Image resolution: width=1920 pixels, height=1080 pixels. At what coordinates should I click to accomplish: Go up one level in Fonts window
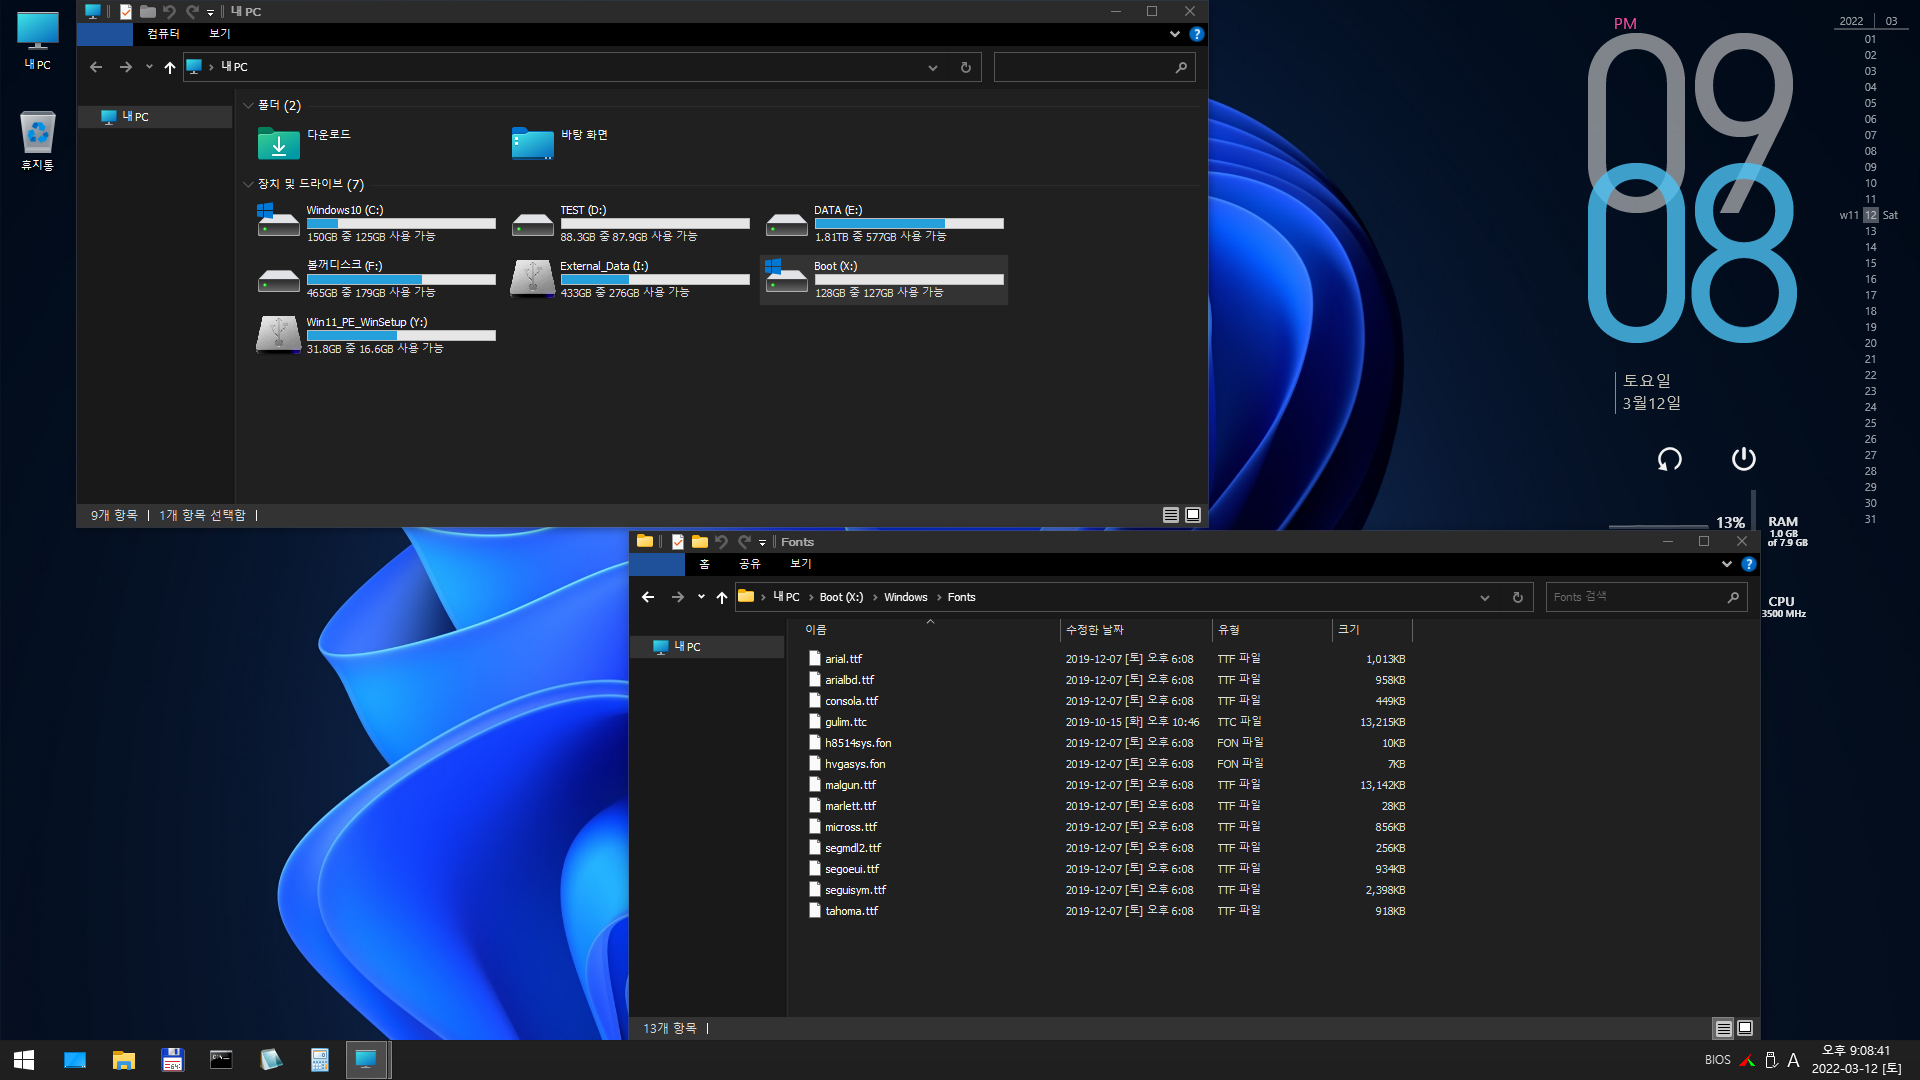(722, 597)
